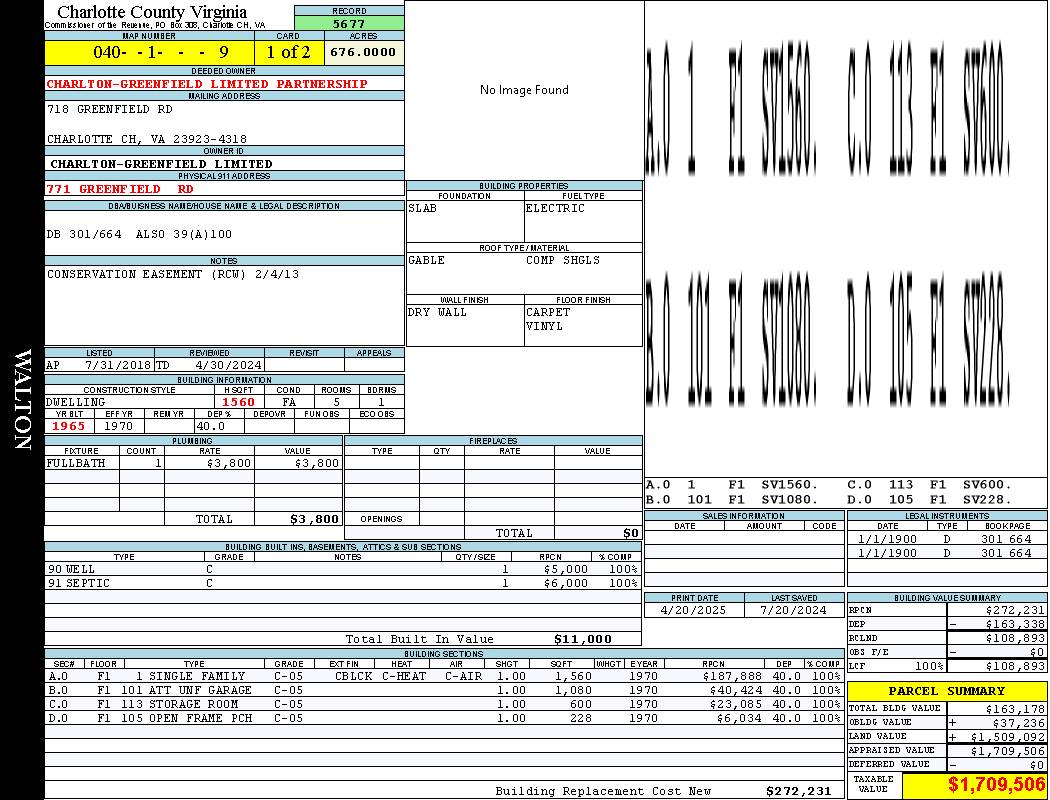The height and width of the screenshot is (800, 1050).
Task: Click the Charlotte County Virginia title
Action: pos(152,12)
